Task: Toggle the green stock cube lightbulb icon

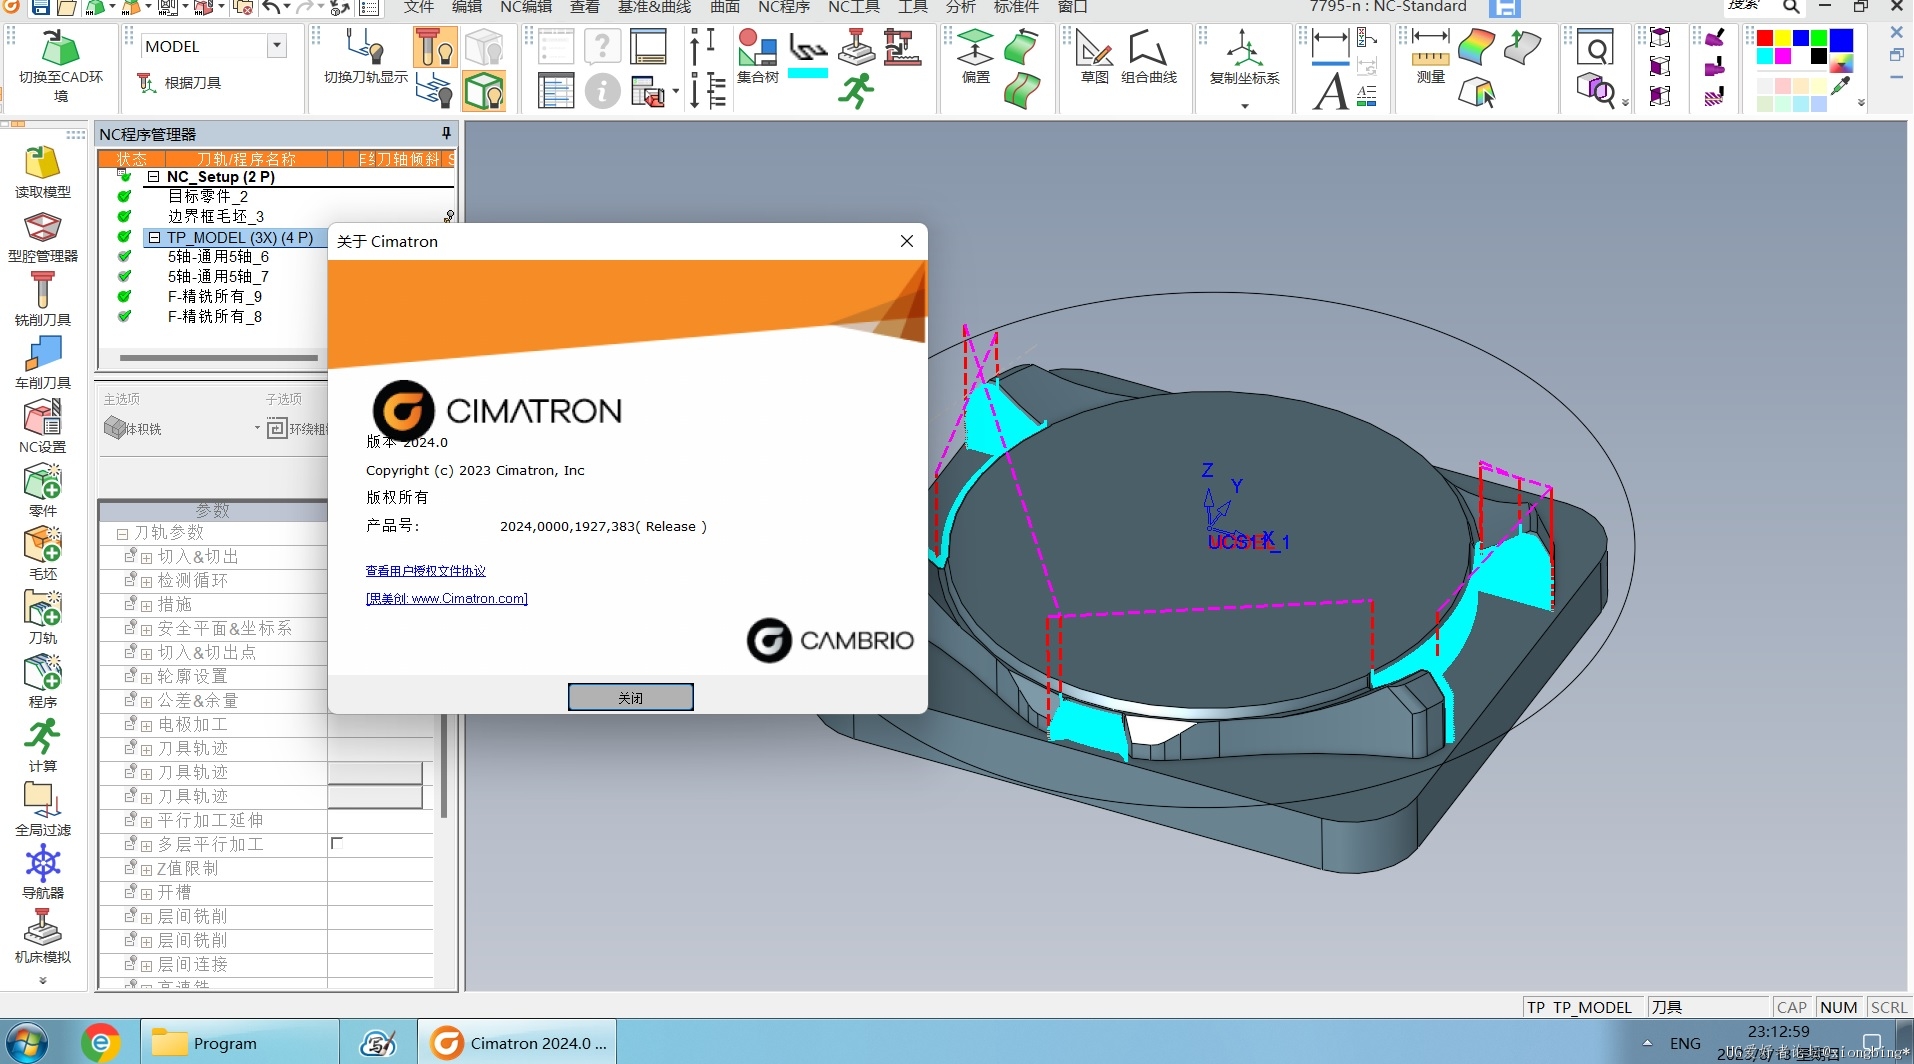Action: (x=484, y=91)
